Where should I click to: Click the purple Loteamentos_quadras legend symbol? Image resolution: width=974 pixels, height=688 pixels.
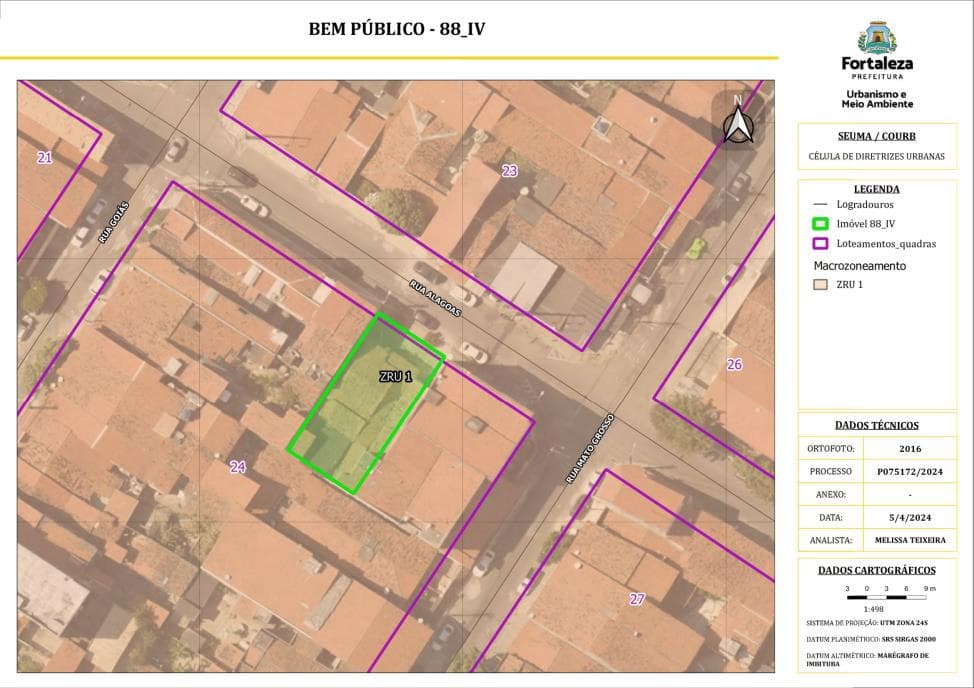[821, 243]
